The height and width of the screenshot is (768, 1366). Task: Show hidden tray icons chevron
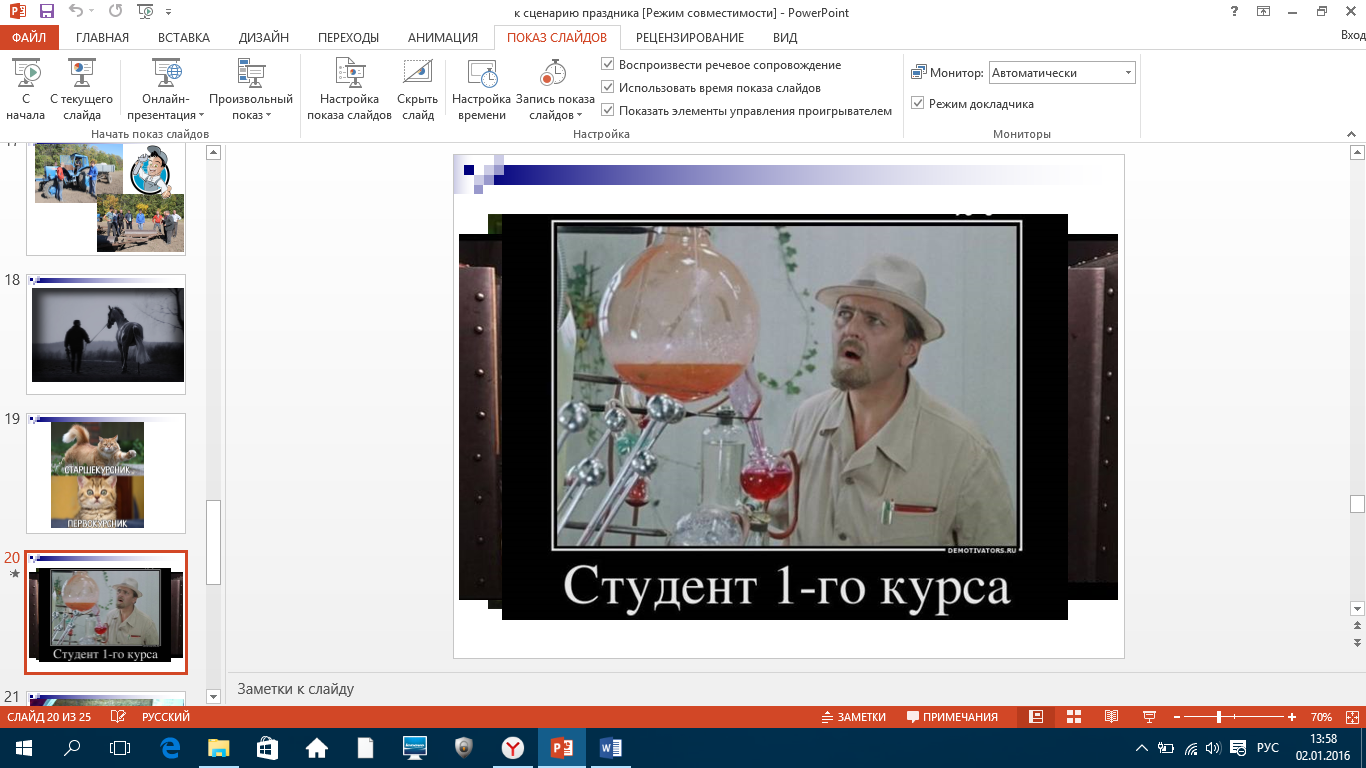click(1142, 747)
